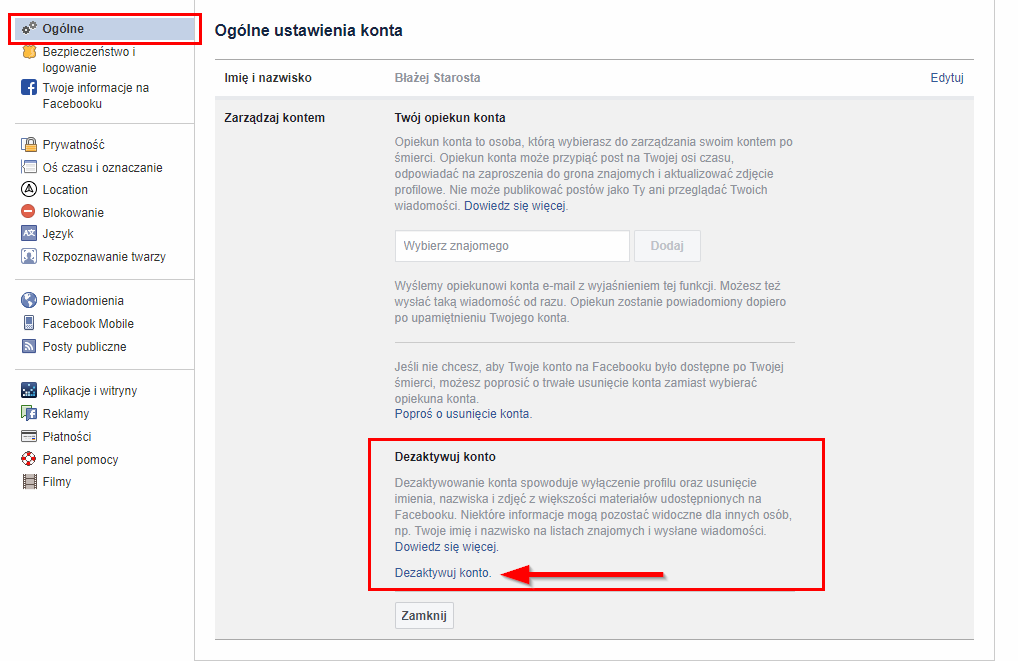Open Dowiedz się więcej under Twój opiekun konta
Screen dimensions: 1018x661
pyautogui.click(x=515, y=206)
